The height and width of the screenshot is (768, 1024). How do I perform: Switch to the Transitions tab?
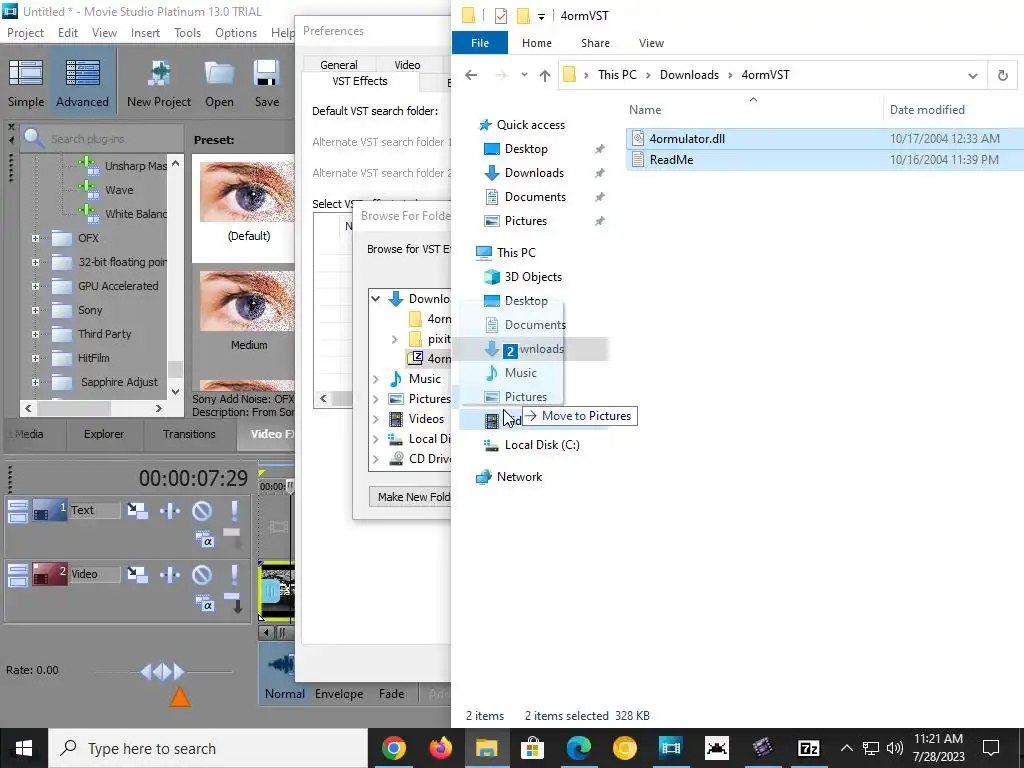[x=189, y=434]
